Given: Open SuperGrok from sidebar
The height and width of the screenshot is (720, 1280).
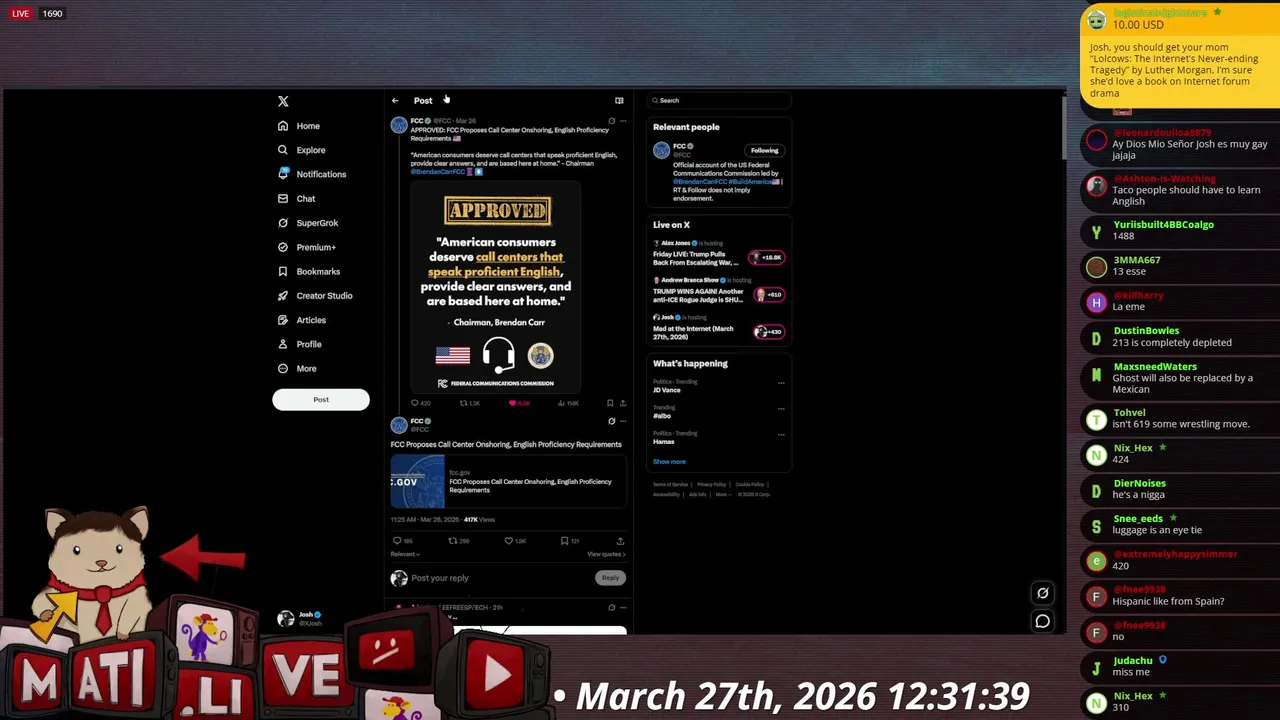Looking at the screenshot, I should pos(308,223).
